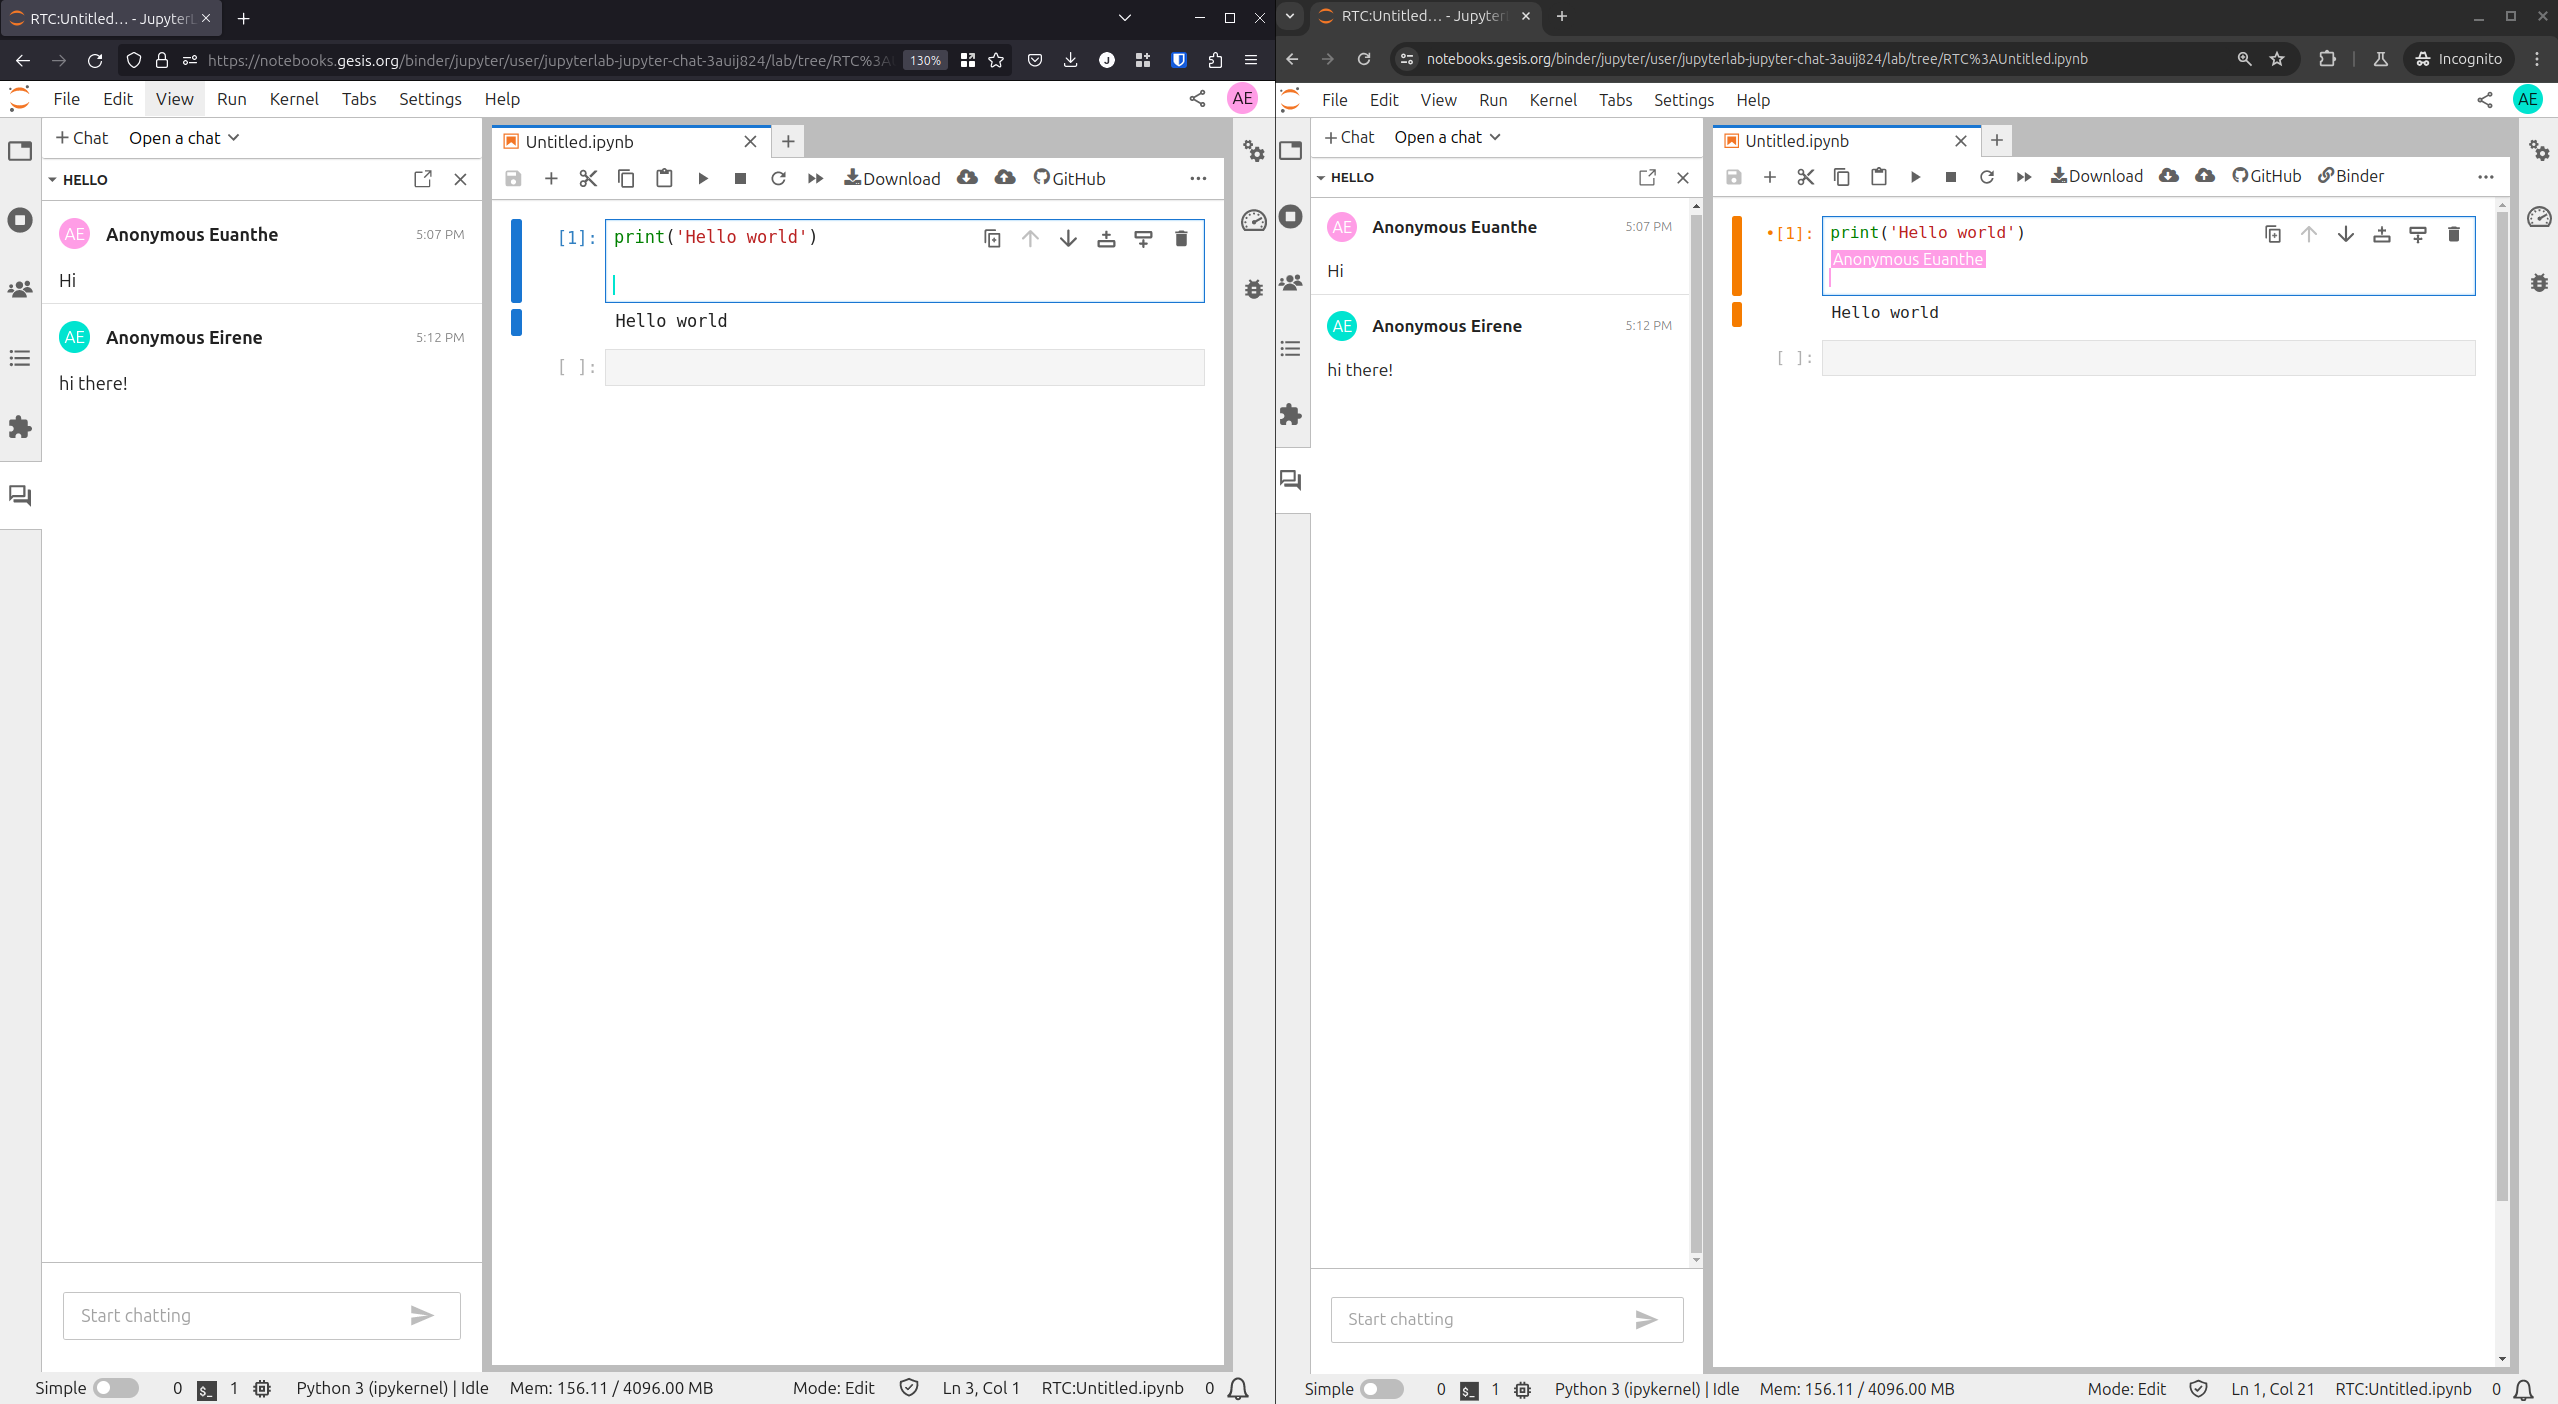The width and height of the screenshot is (2558, 1404).
Task: Open the GitHub link from the notebook toolbar
Action: [1071, 178]
